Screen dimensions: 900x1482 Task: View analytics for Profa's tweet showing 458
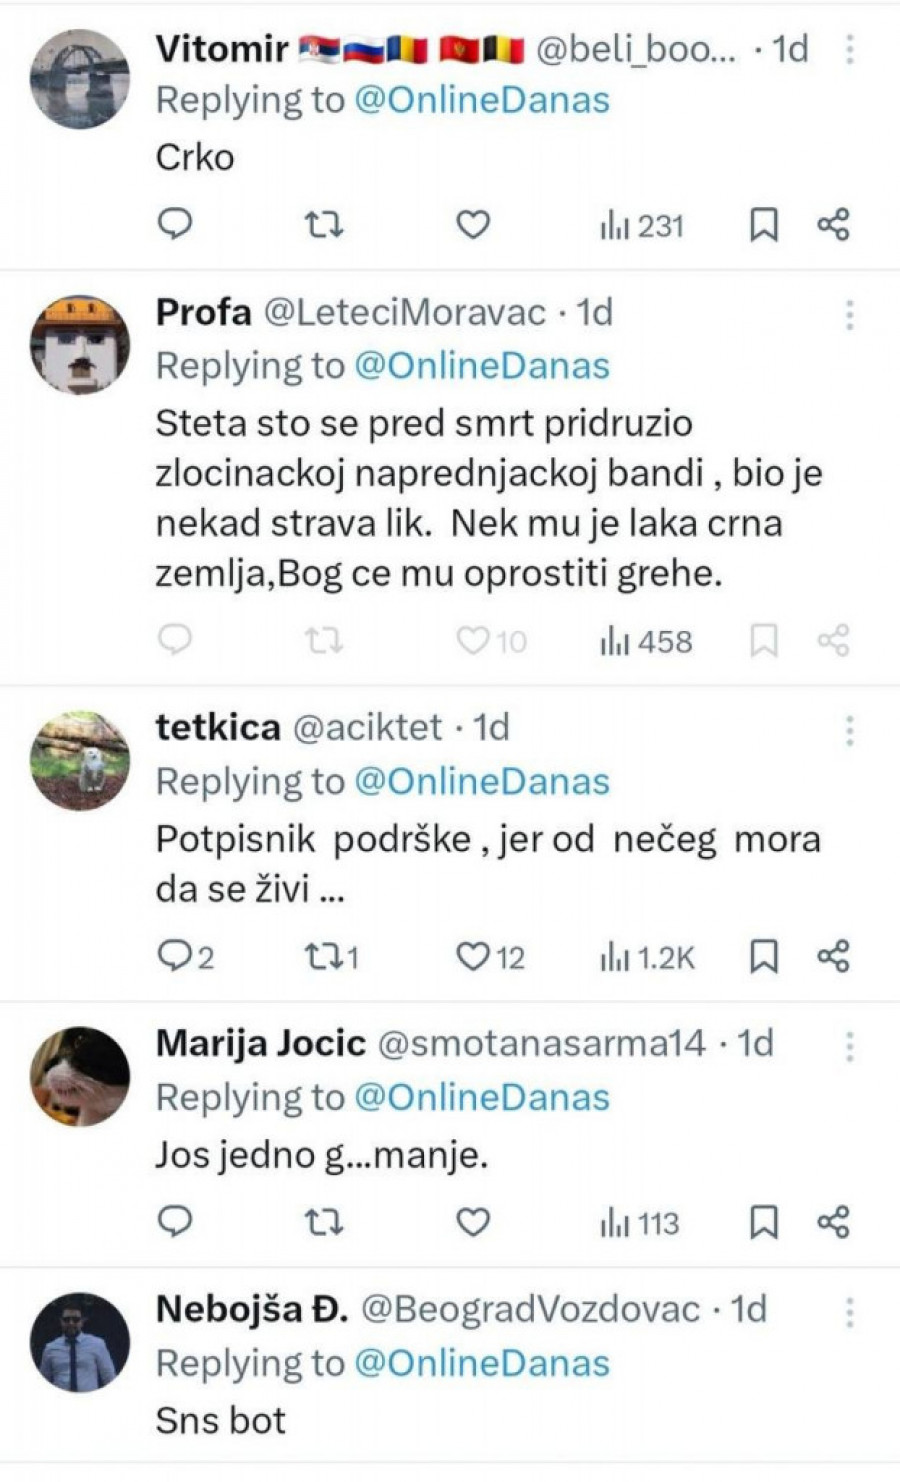click(x=645, y=641)
